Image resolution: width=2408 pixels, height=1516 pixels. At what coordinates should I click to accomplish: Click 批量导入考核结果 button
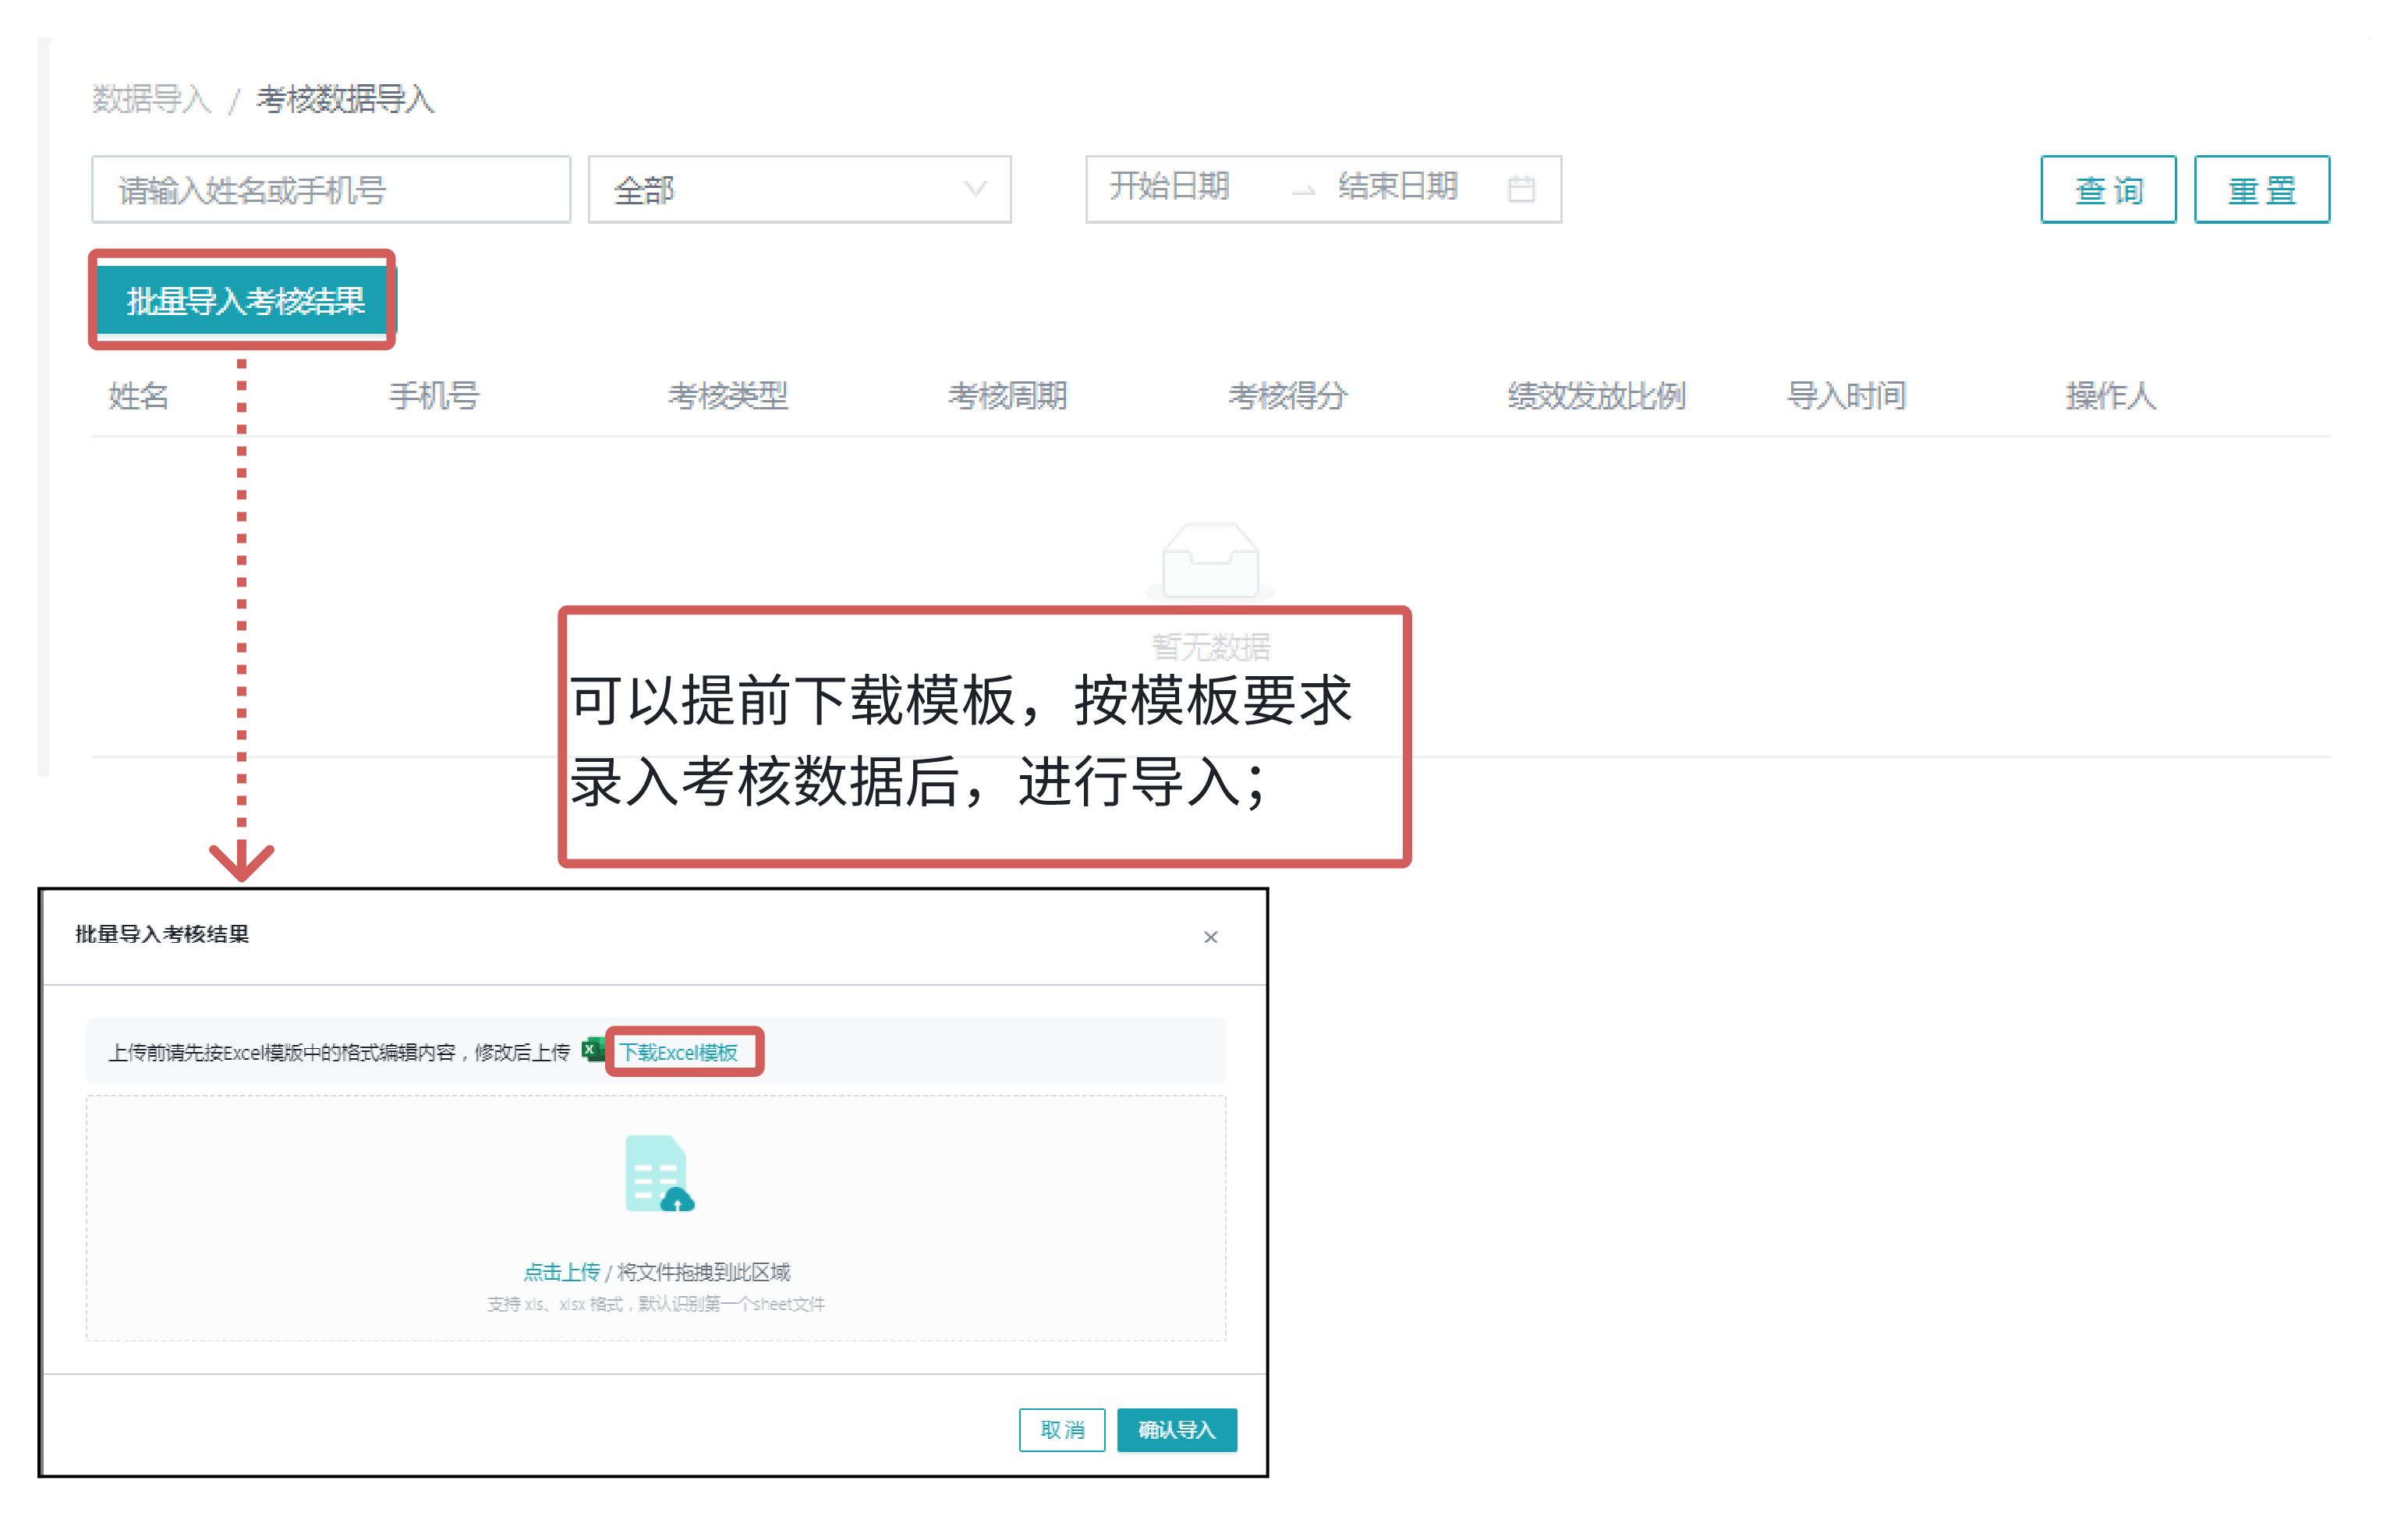pos(244,300)
